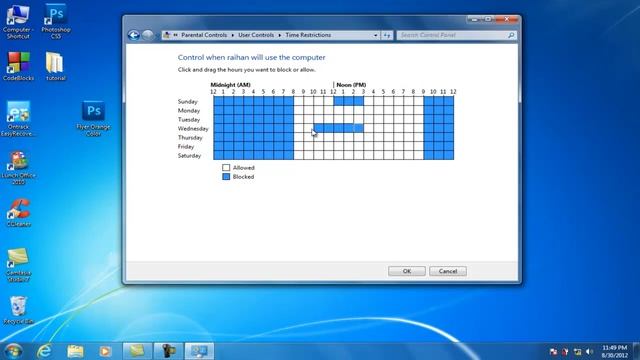The height and width of the screenshot is (360, 640).
Task: Toggle Wednesday 1 PM blocked cell
Action: coord(349,128)
